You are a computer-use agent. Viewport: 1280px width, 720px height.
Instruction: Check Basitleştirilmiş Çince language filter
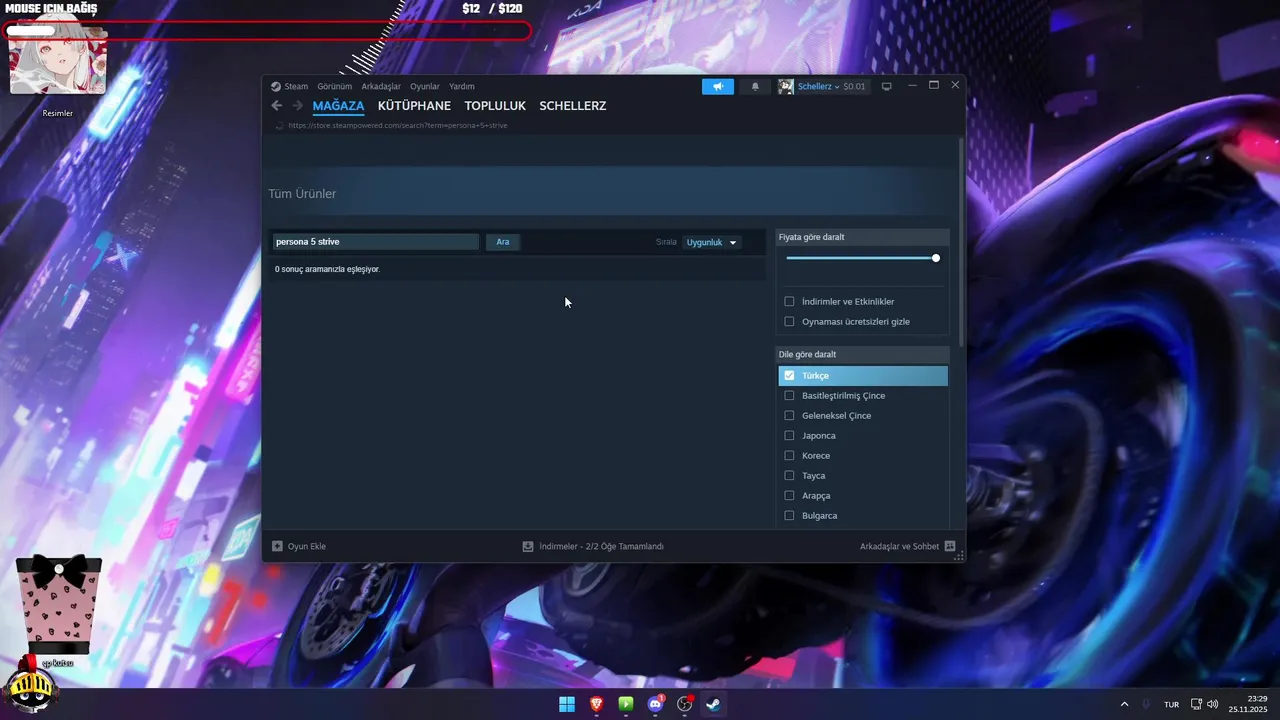(789, 395)
